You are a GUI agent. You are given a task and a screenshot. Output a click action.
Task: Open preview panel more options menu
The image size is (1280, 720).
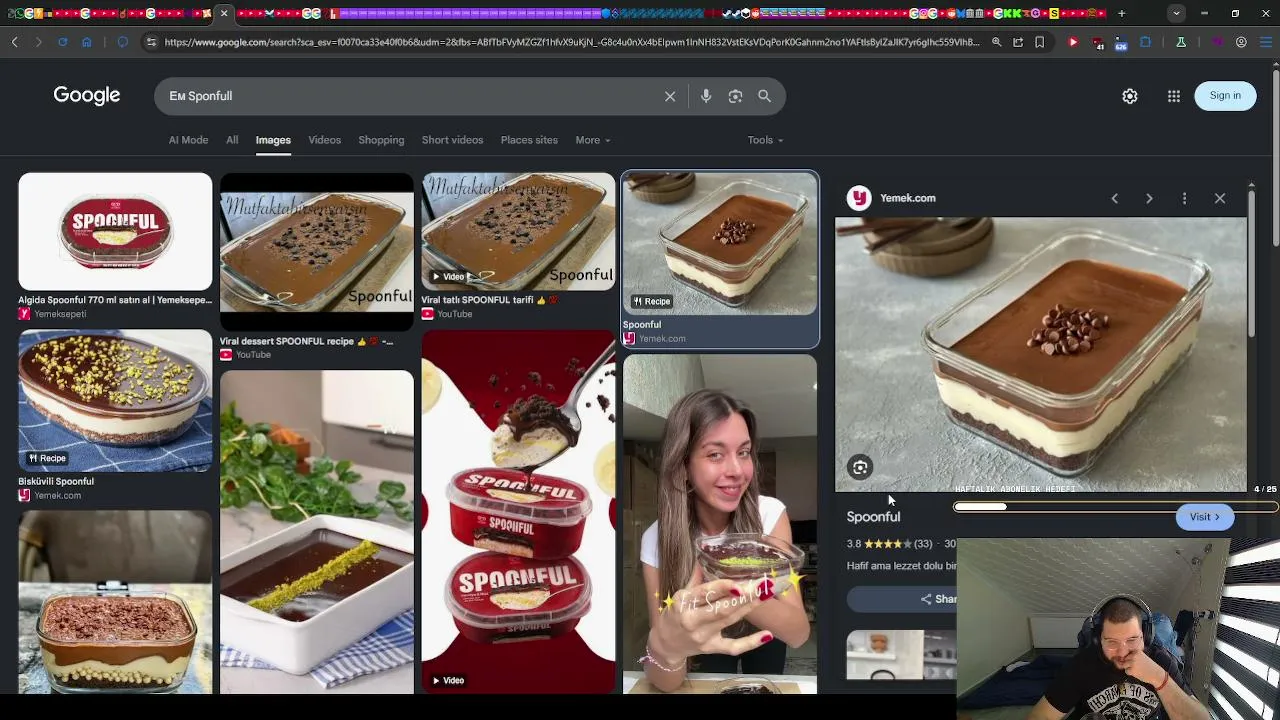(x=1184, y=198)
